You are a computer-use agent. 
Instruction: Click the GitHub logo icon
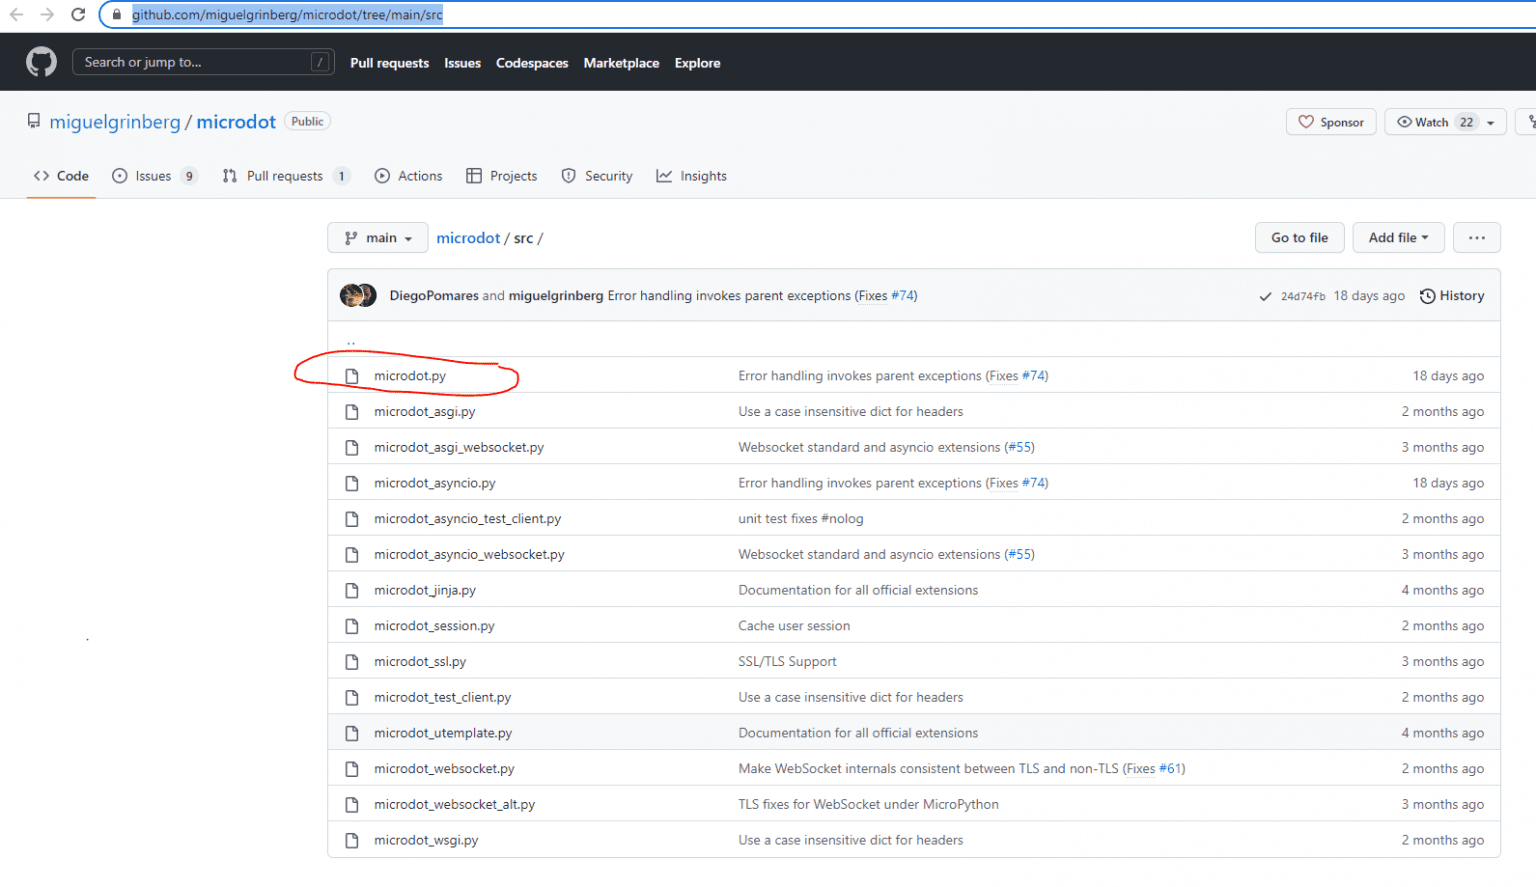pos(41,62)
